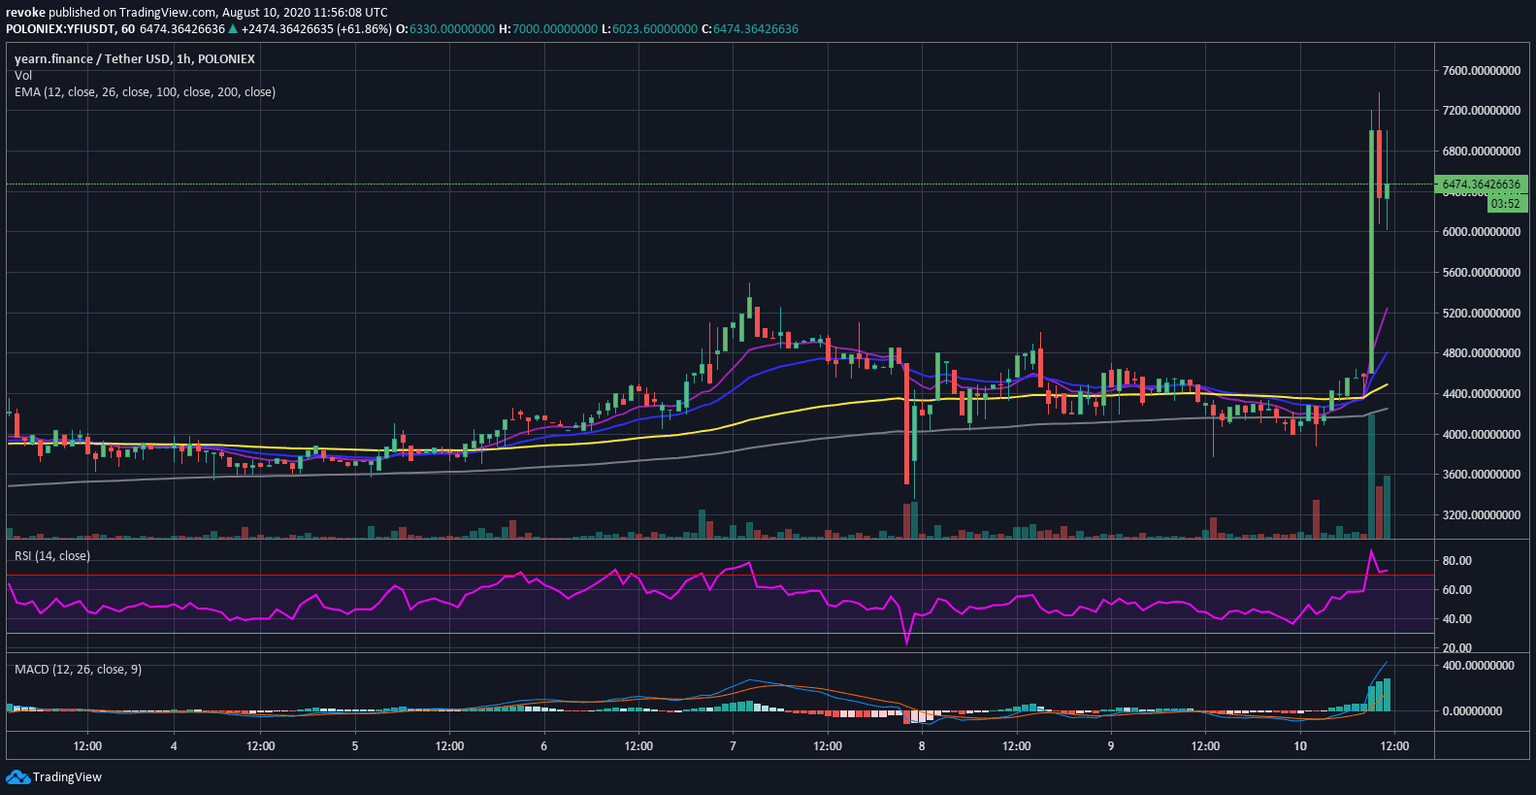Click the TradingView cloud logo icon
The width and height of the screenshot is (1536, 795).
(18, 777)
